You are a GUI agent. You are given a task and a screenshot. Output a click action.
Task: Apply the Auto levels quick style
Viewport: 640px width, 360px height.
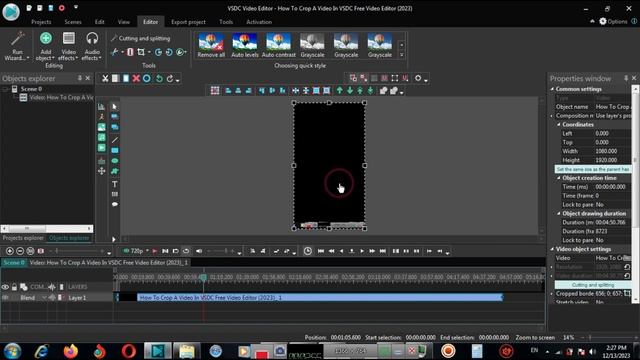click(x=245, y=45)
